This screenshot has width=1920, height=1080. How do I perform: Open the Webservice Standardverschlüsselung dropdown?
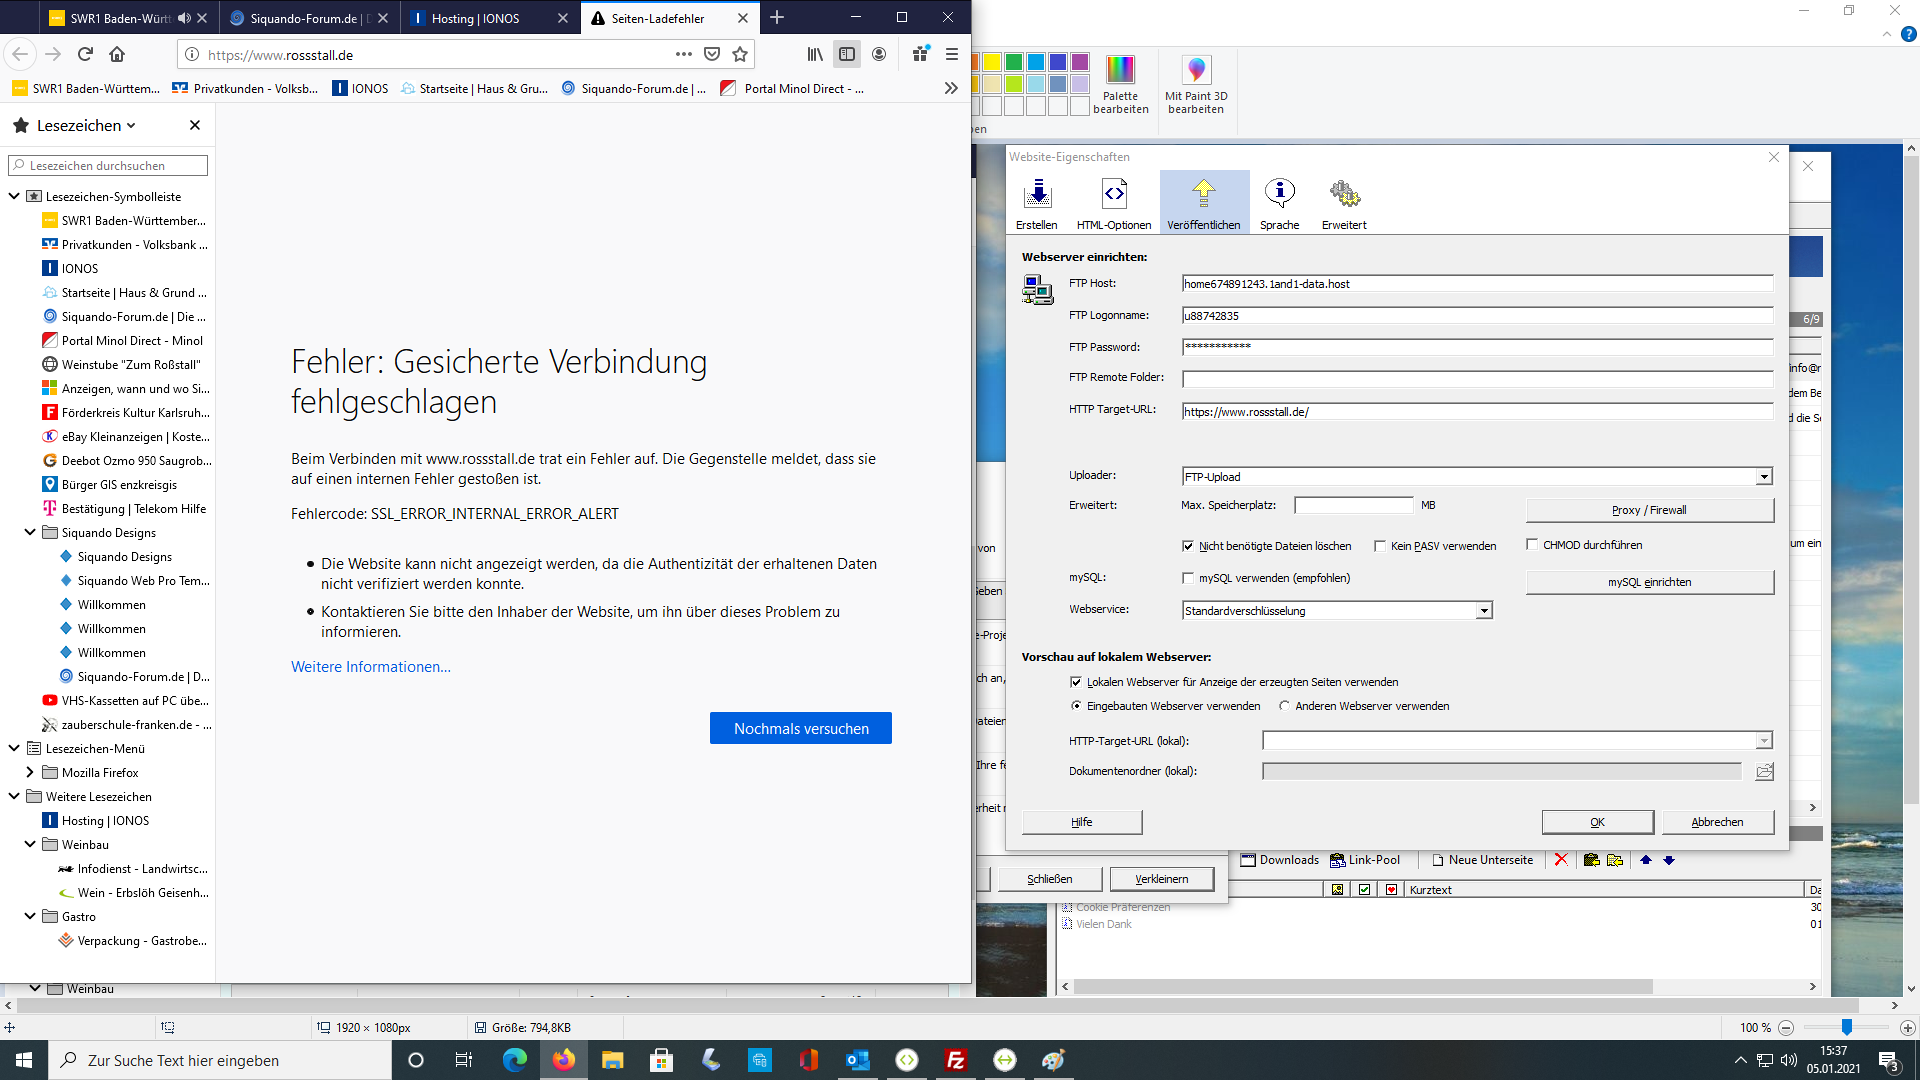(1484, 611)
